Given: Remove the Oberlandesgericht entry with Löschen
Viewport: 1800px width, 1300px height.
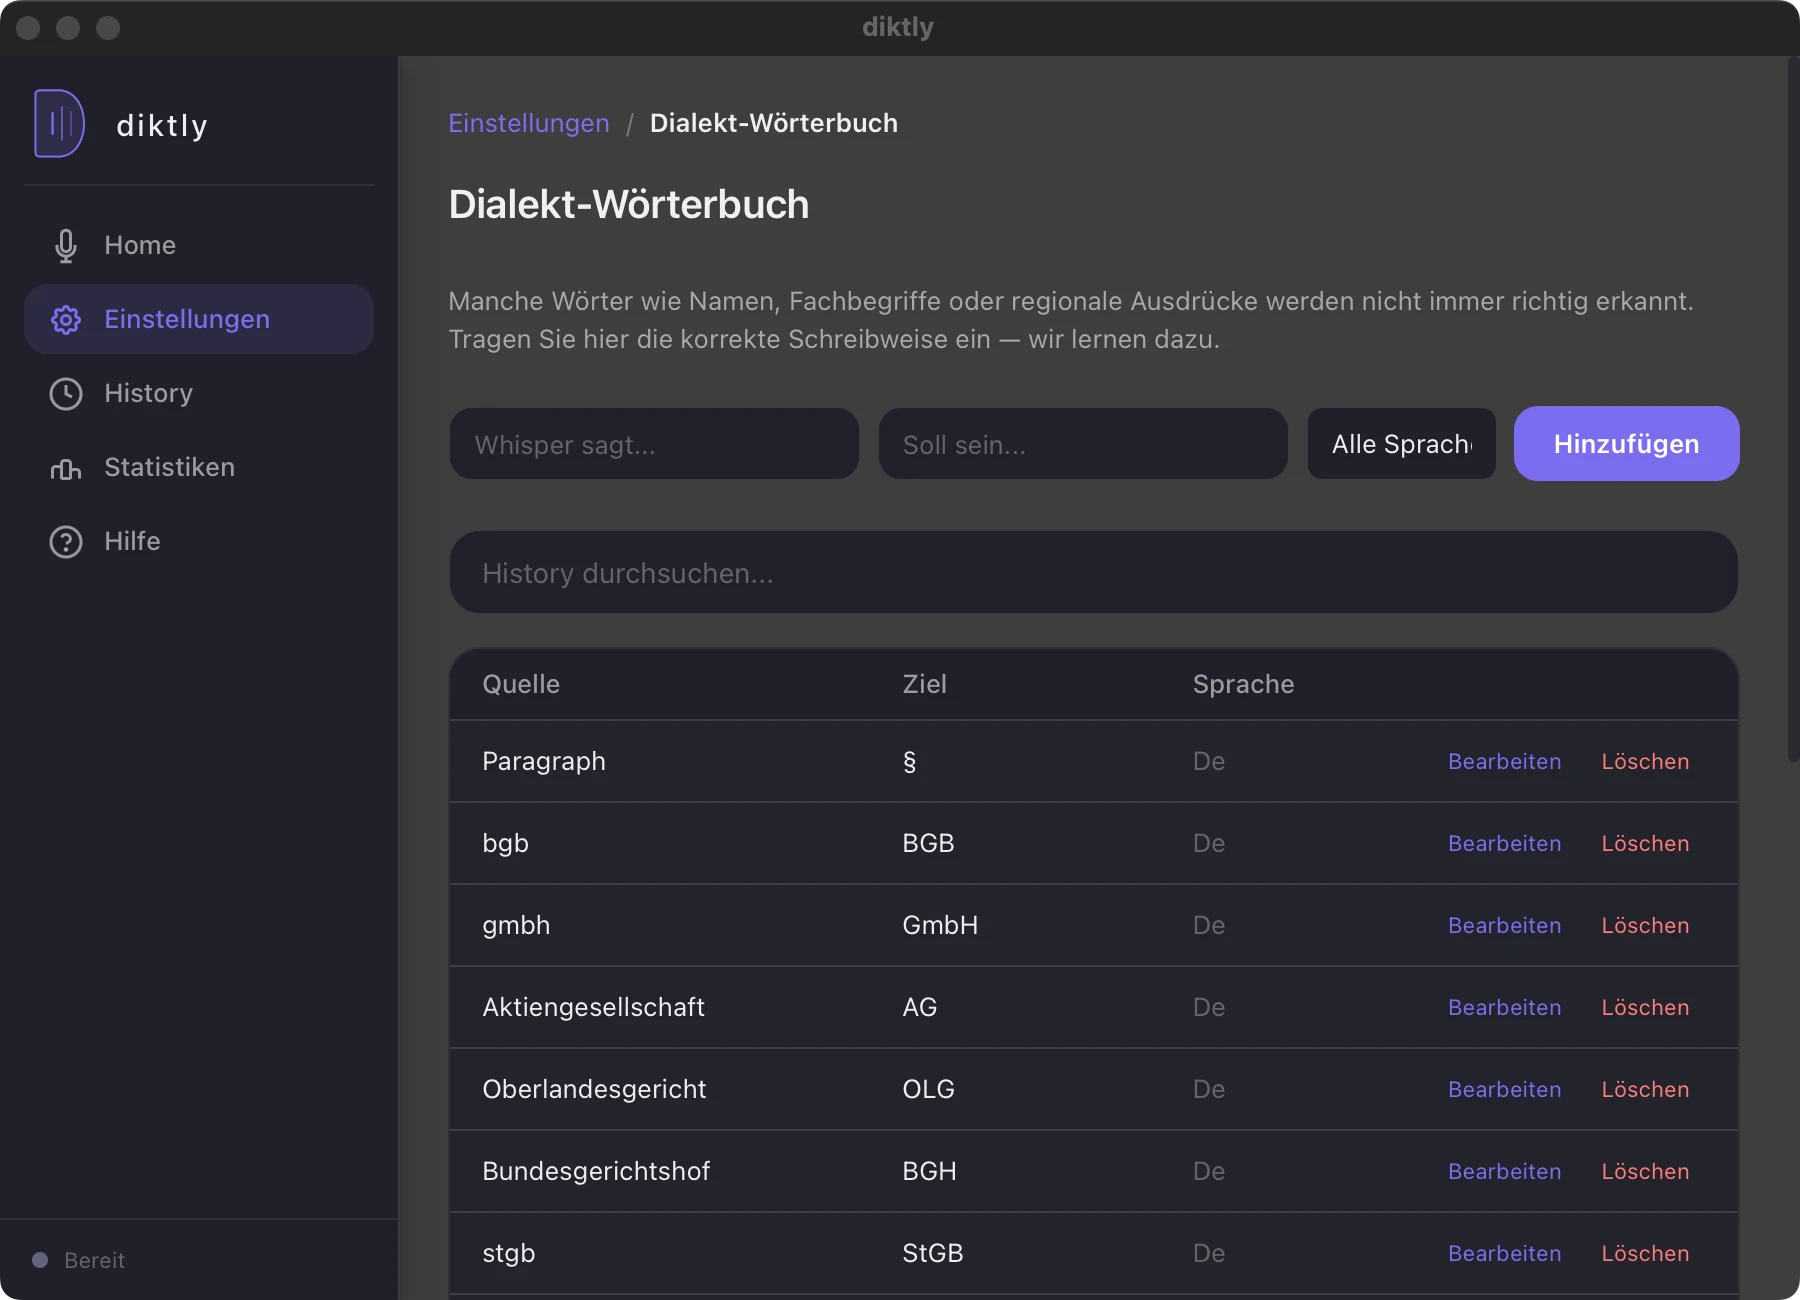Looking at the screenshot, I should [x=1646, y=1089].
